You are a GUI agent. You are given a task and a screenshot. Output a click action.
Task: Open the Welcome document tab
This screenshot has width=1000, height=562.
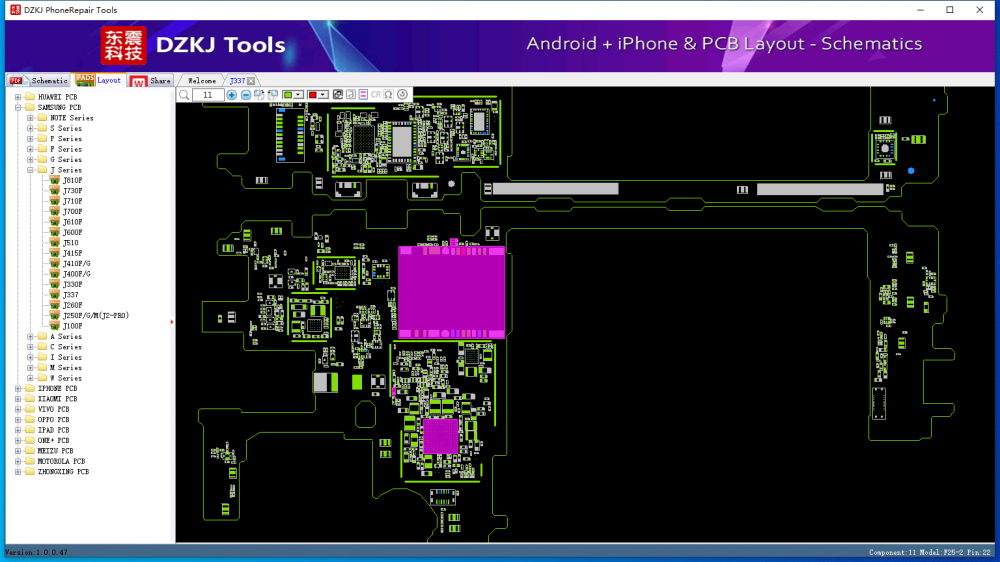pyautogui.click(x=202, y=81)
